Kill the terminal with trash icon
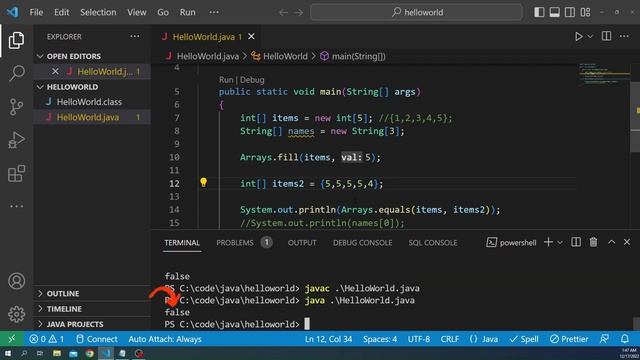This screenshot has width=640, height=360. coord(593,242)
